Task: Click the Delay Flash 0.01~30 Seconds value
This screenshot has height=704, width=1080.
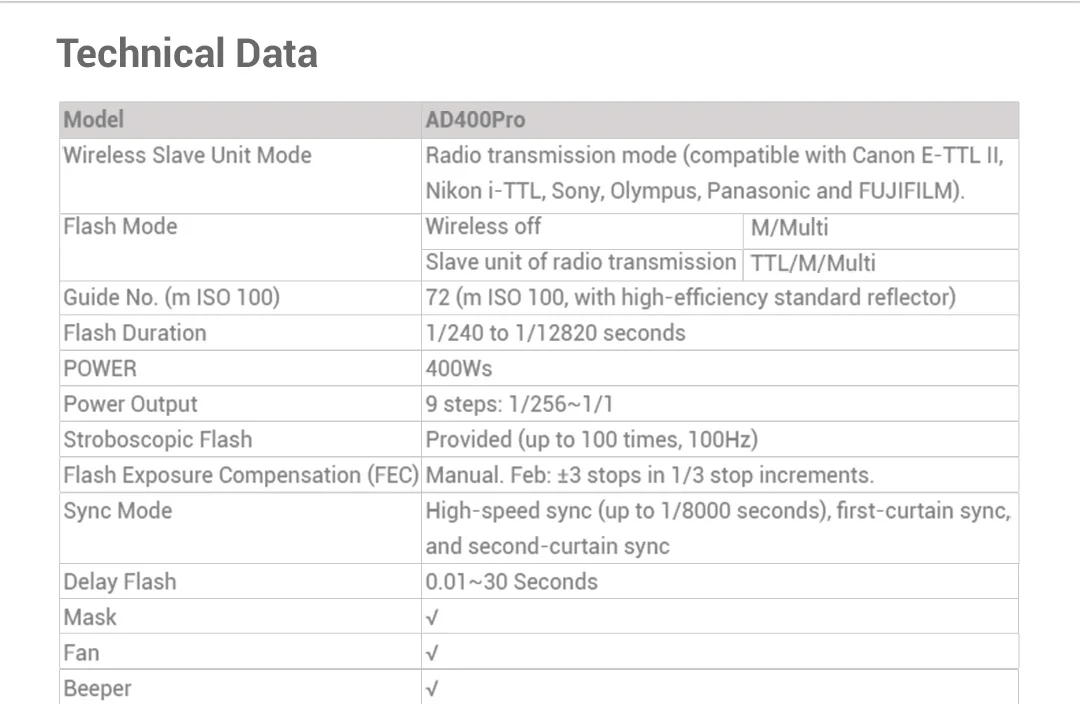Action: pyautogui.click(x=511, y=582)
